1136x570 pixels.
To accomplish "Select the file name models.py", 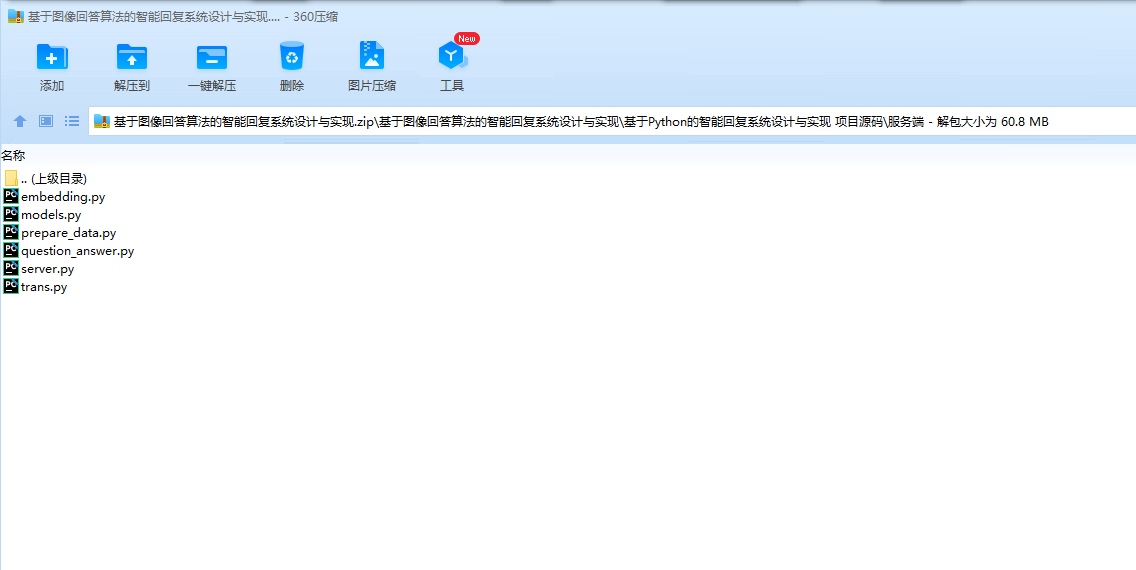I will pos(51,215).
